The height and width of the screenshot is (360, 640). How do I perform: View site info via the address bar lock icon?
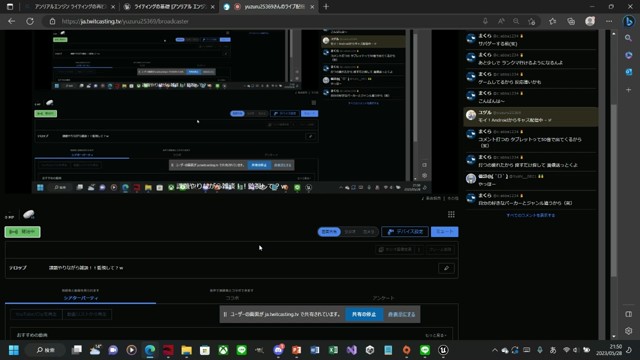tap(52, 21)
